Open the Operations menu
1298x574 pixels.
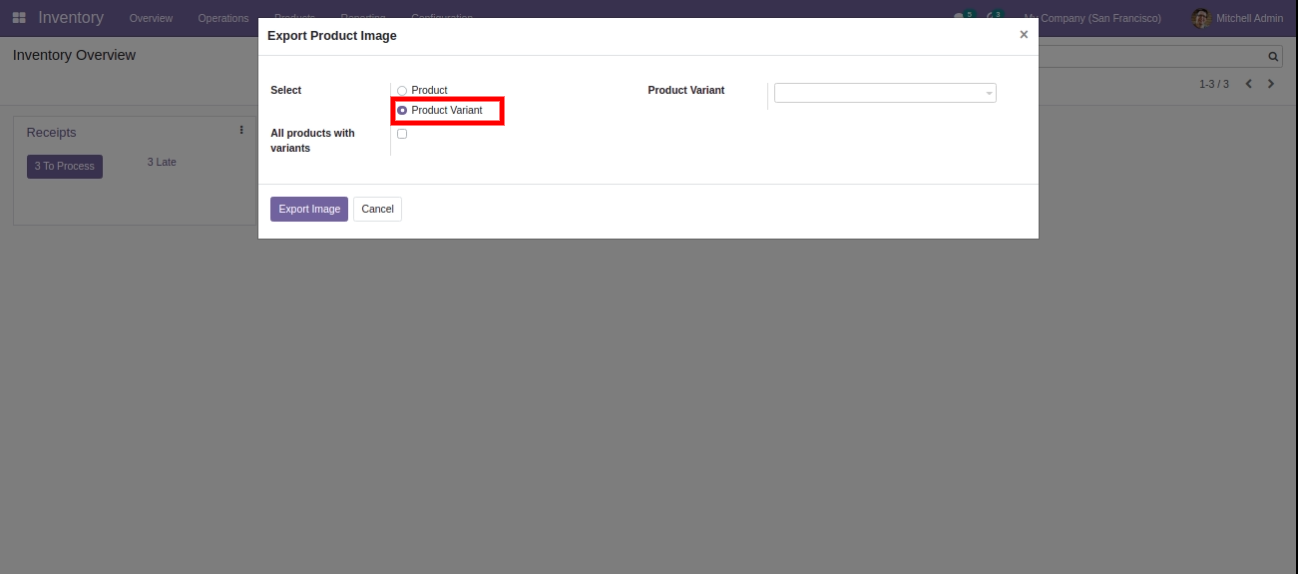(223, 18)
